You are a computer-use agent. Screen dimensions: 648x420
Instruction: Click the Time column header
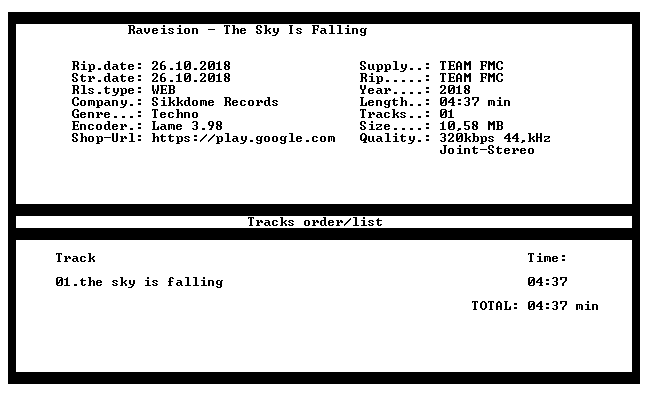547,258
